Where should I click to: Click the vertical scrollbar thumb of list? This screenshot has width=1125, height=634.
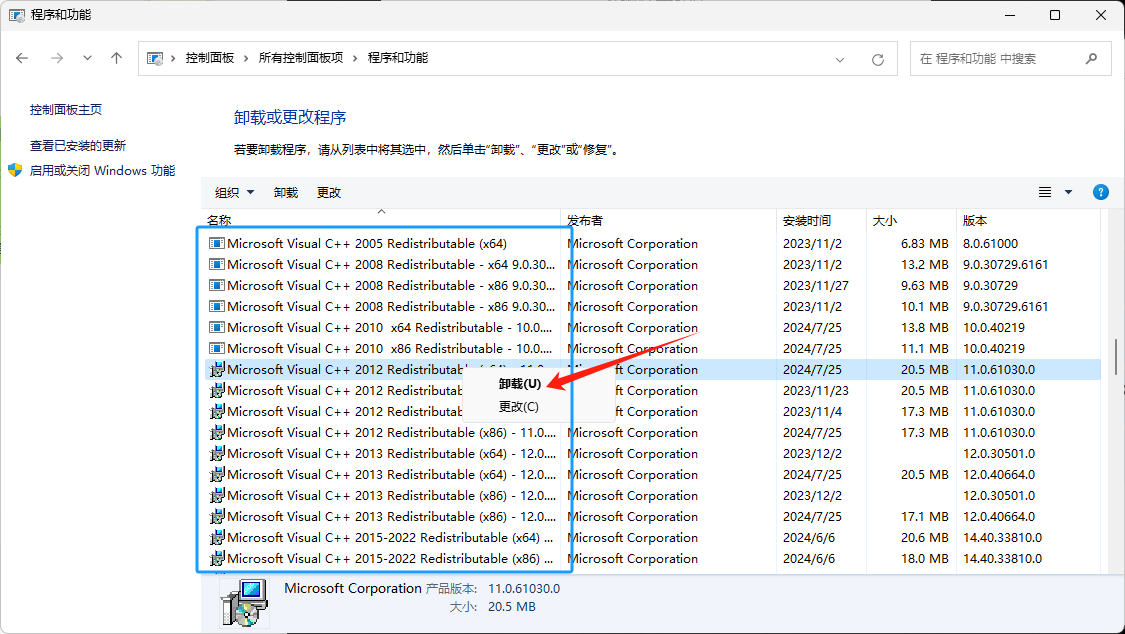click(x=1116, y=356)
